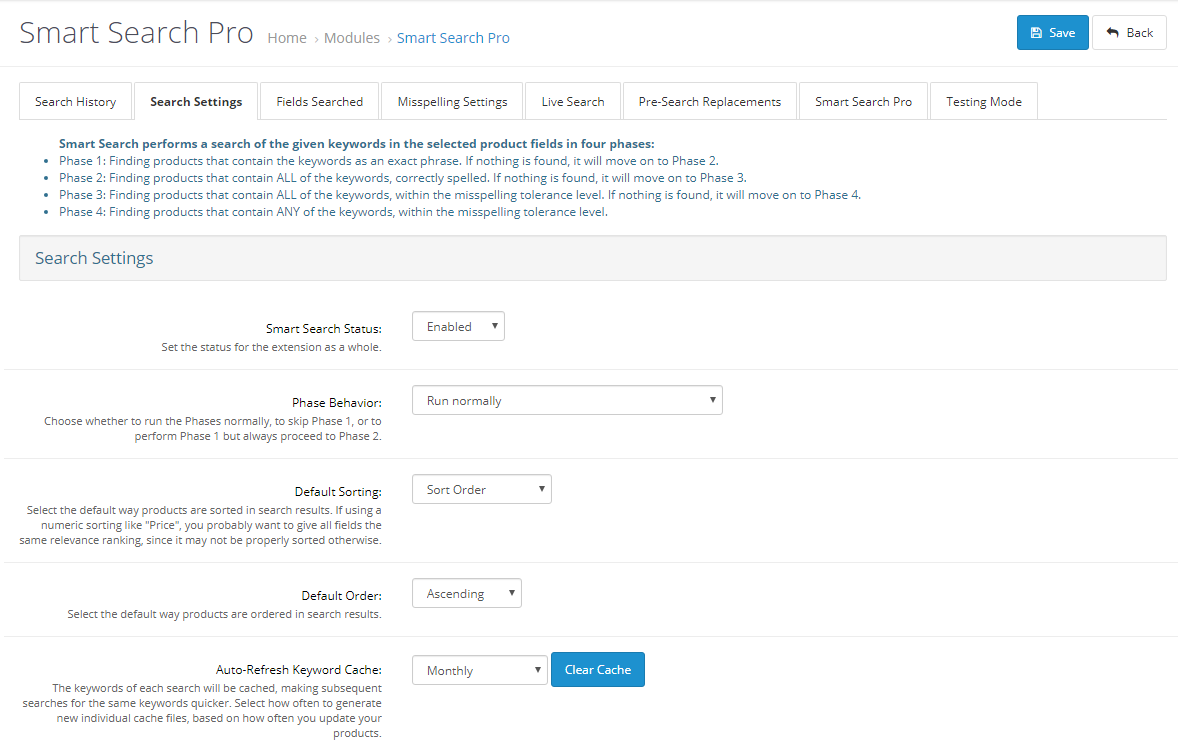
Task: Switch to the Testing Mode tab
Action: point(983,101)
